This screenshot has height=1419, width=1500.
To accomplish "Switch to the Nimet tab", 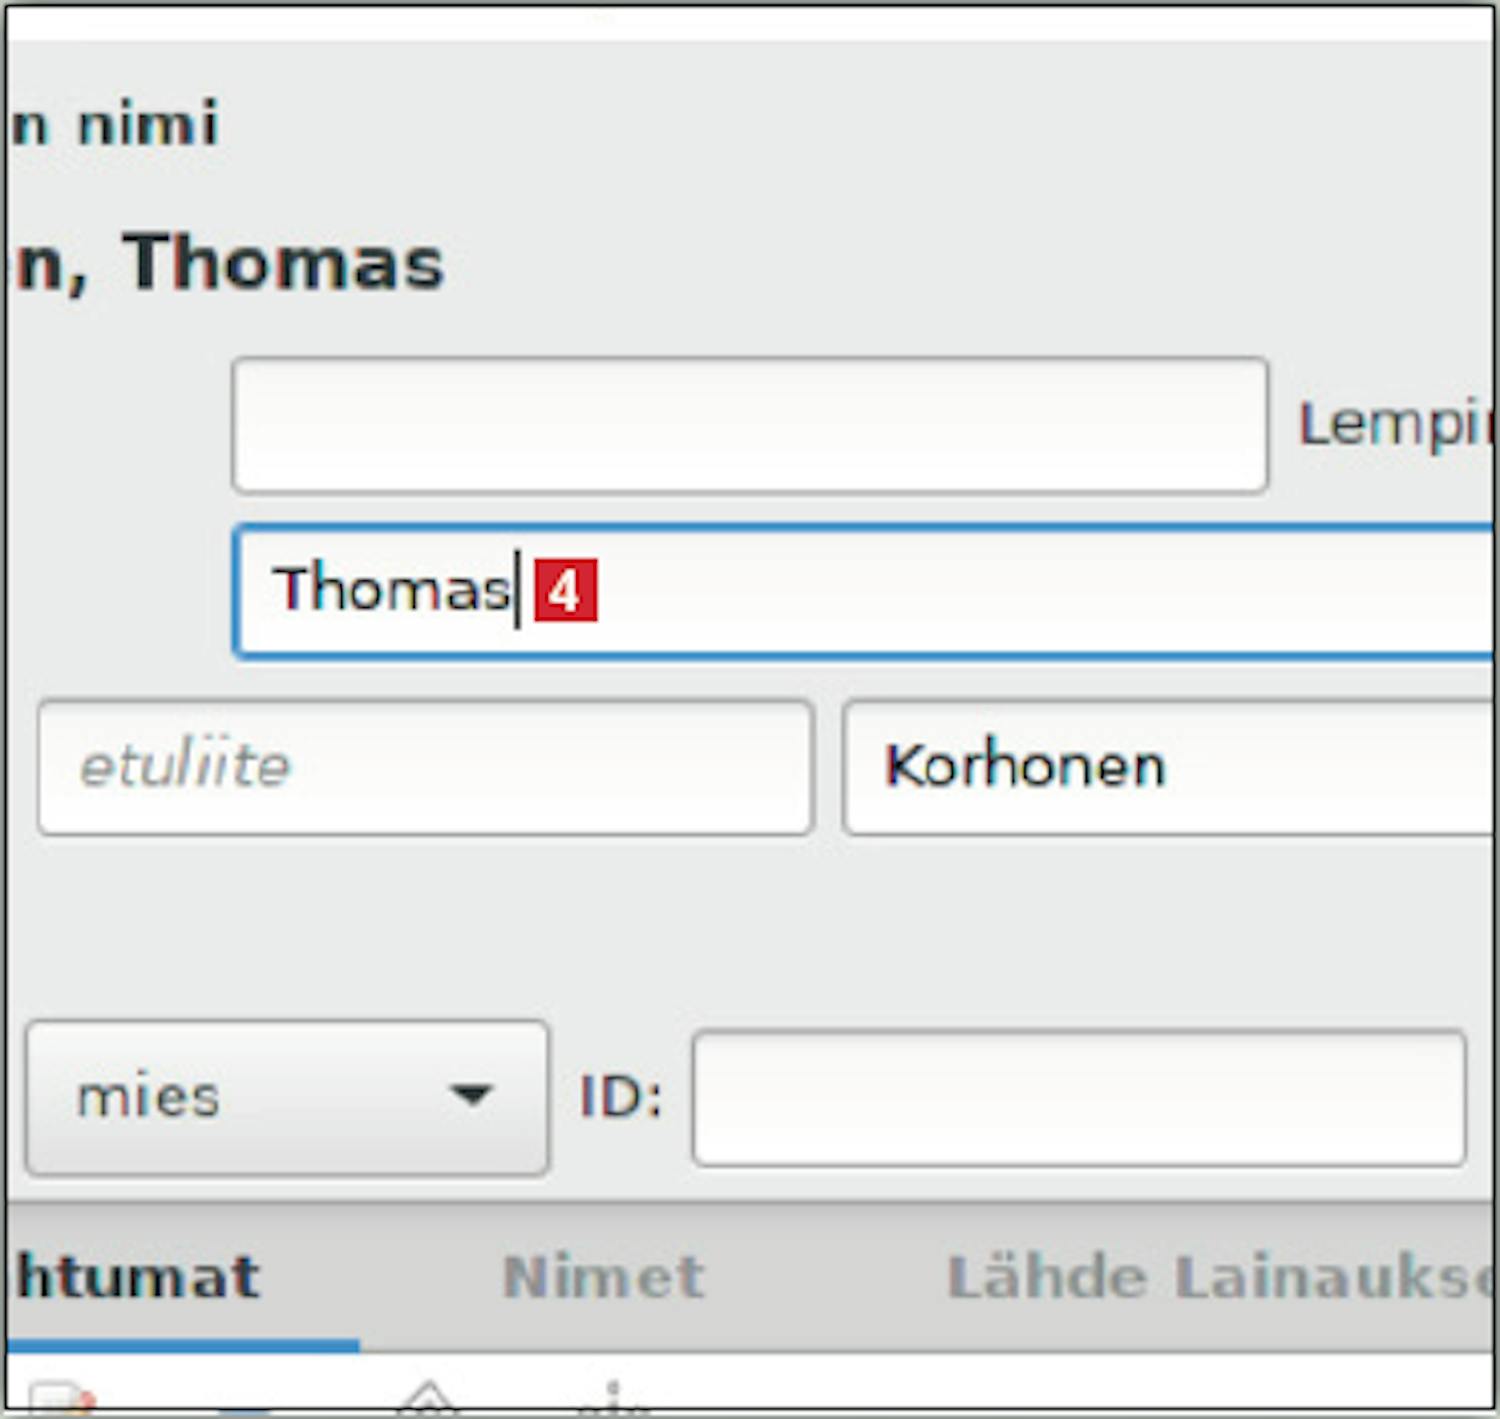I will click(x=603, y=1277).
